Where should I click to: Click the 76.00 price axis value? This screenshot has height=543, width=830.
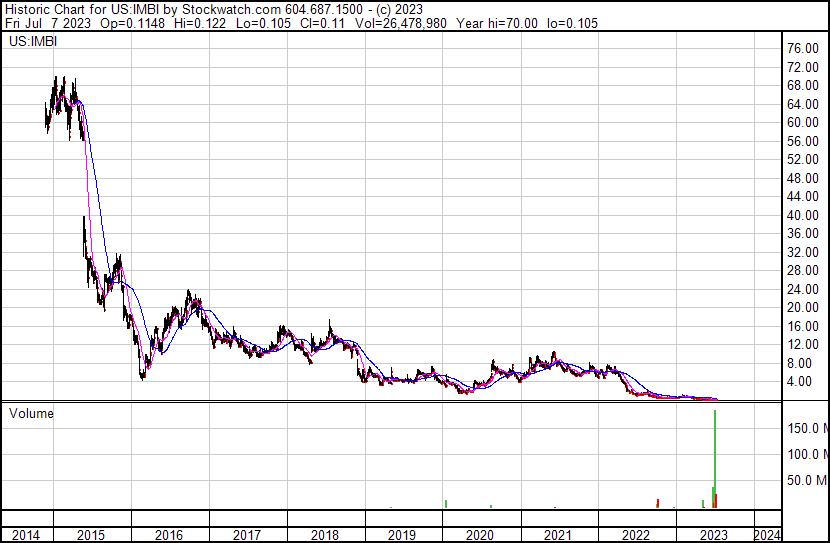click(803, 49)
